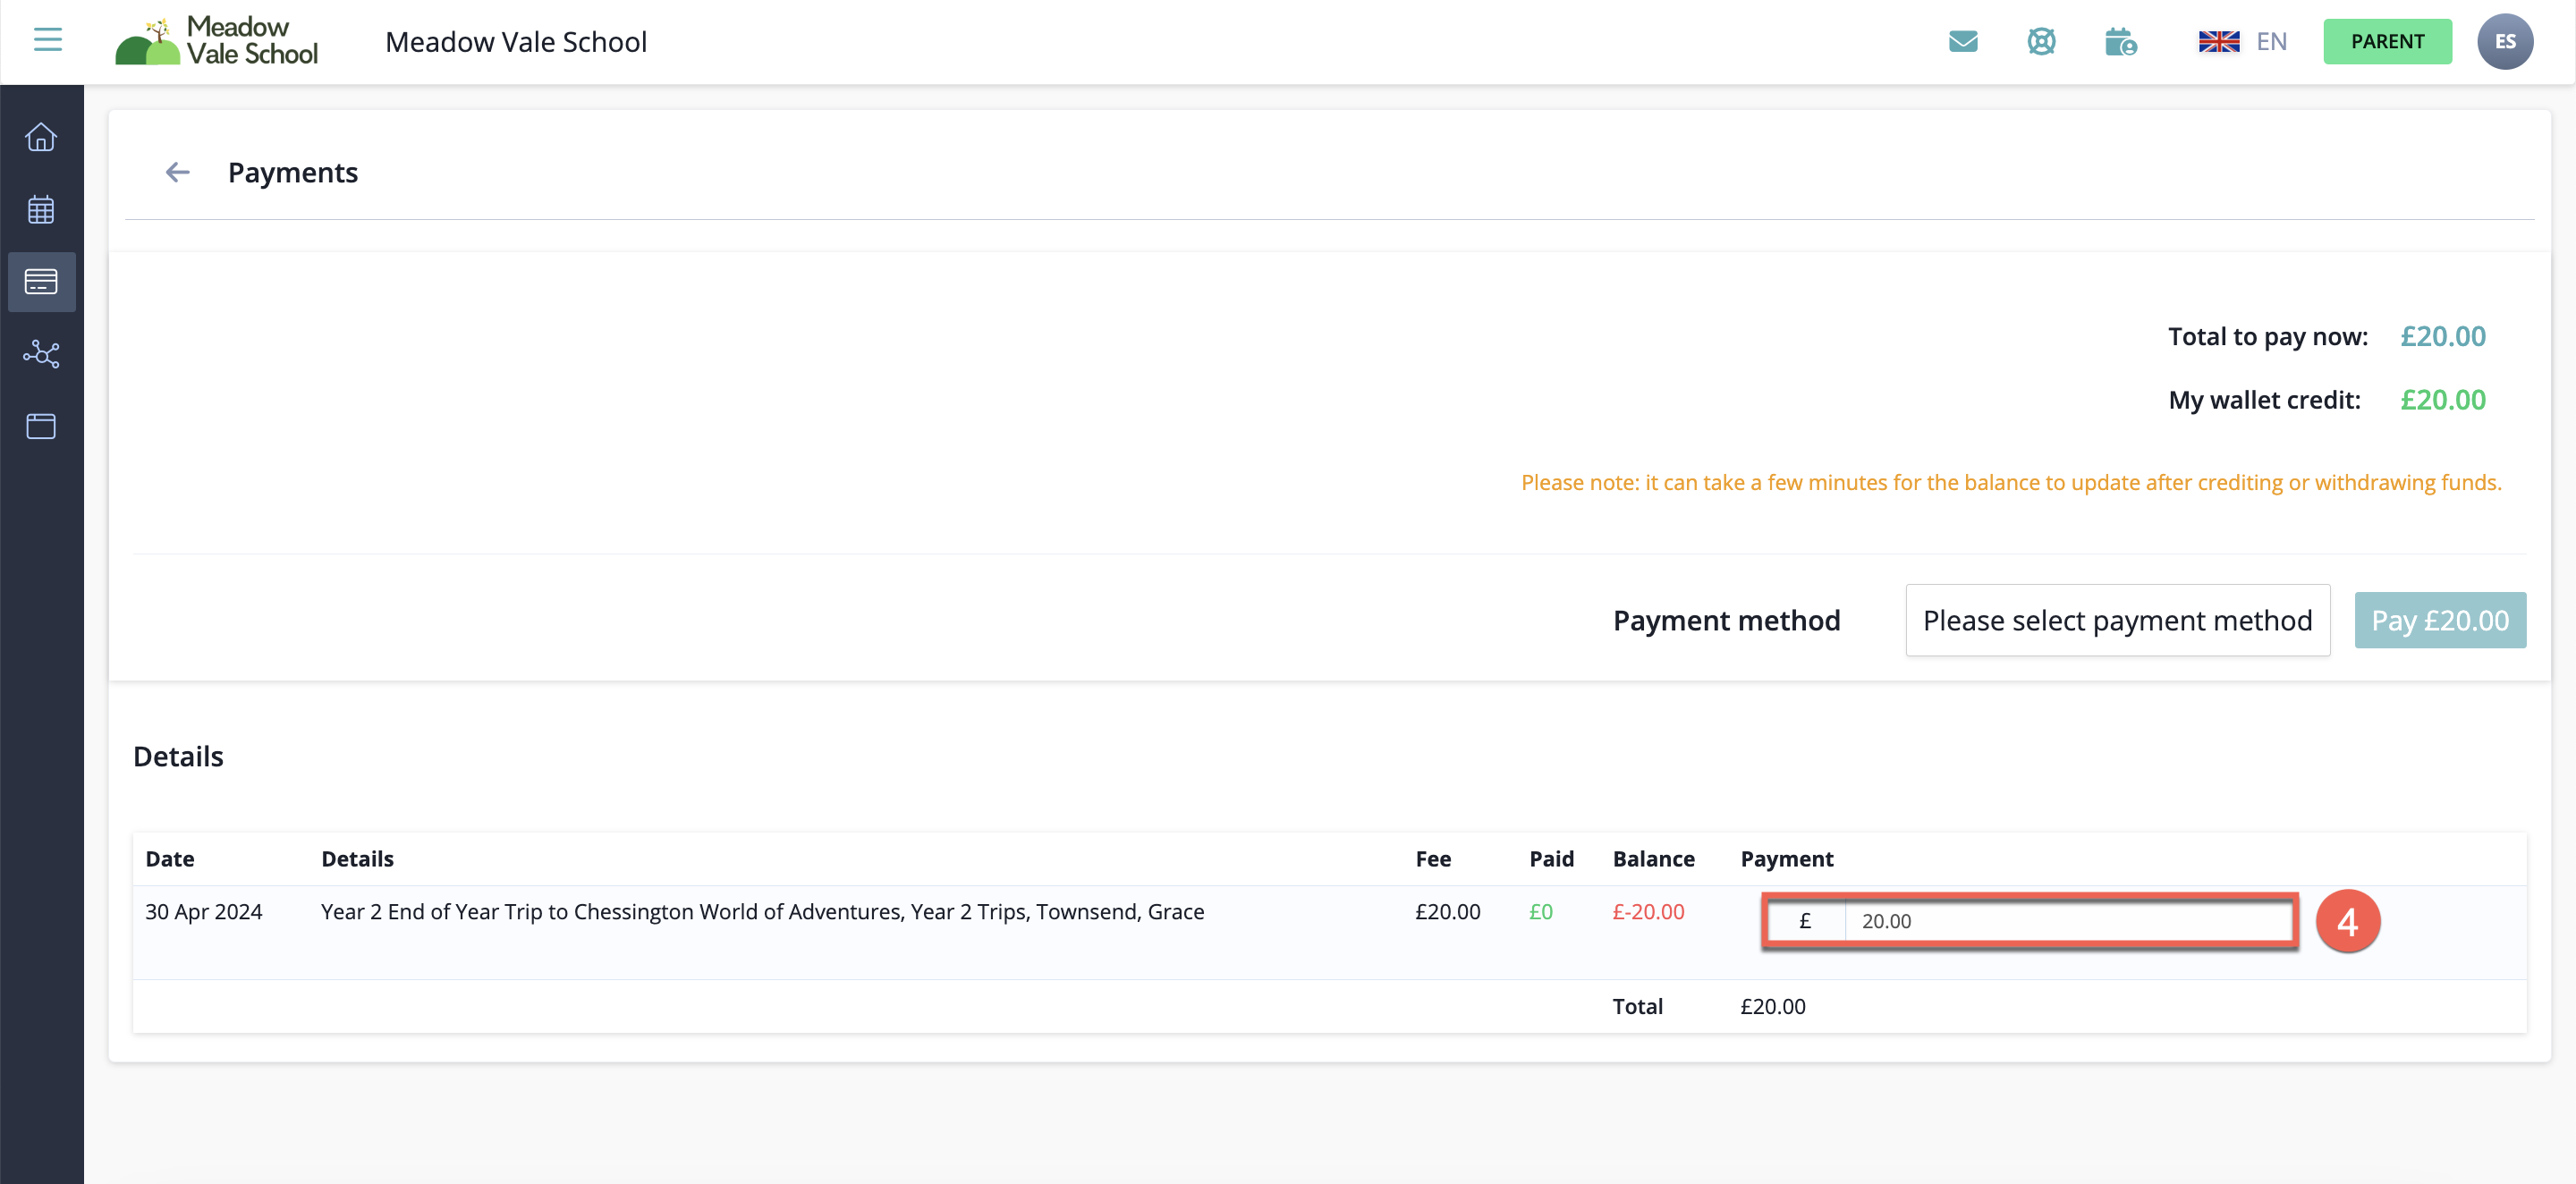
Task: Click the window panel icon in sidebar
Action: click(x=41, y=426)
